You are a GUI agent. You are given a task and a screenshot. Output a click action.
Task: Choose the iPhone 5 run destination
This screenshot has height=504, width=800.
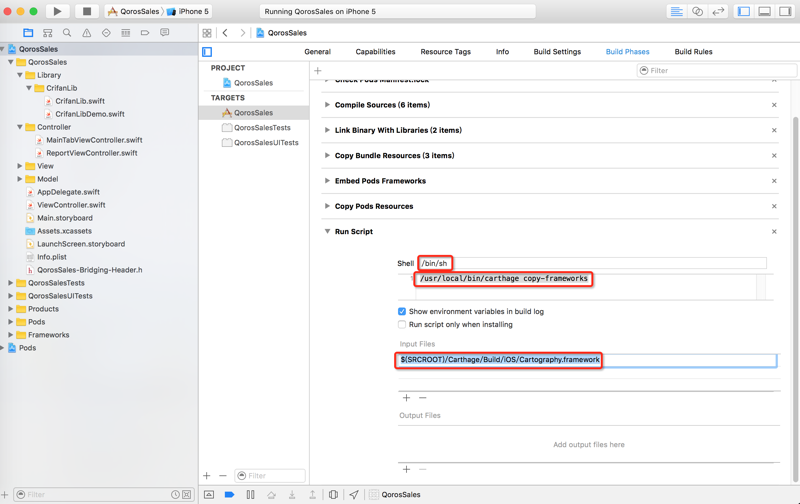188,11
